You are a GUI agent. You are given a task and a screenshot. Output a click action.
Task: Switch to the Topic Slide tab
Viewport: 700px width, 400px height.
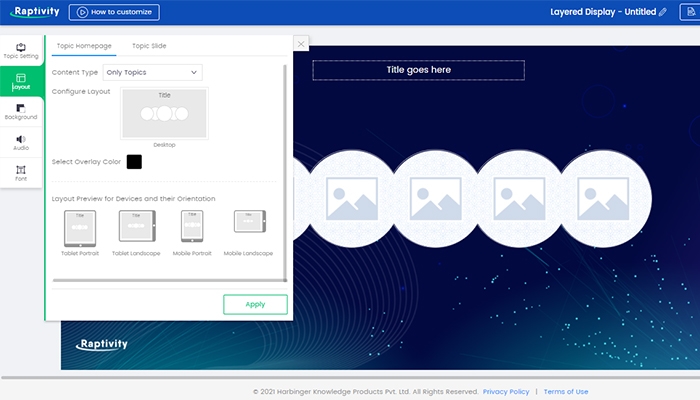[x=149, y=46]
